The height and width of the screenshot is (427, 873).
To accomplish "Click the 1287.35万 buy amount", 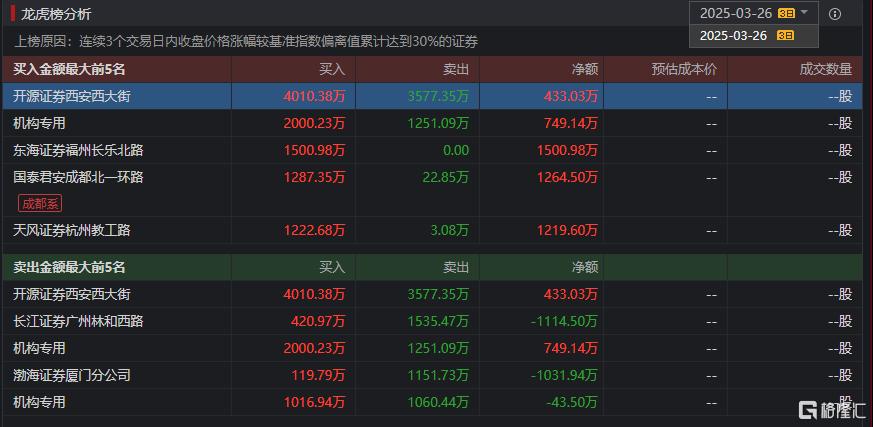I will click(x=315, y=177).
